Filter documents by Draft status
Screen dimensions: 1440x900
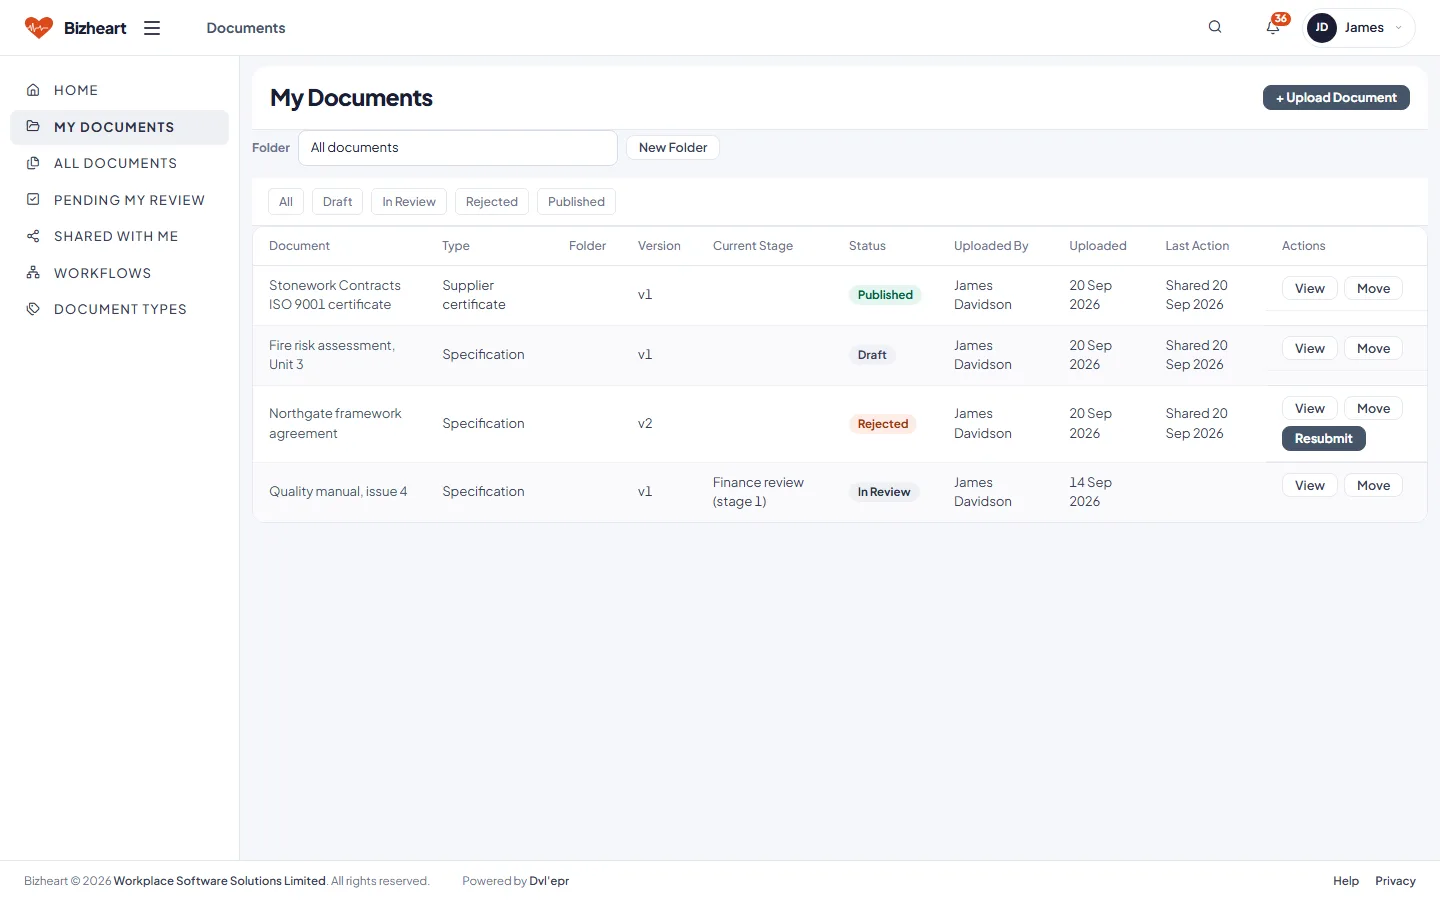(x=338, y=202)
